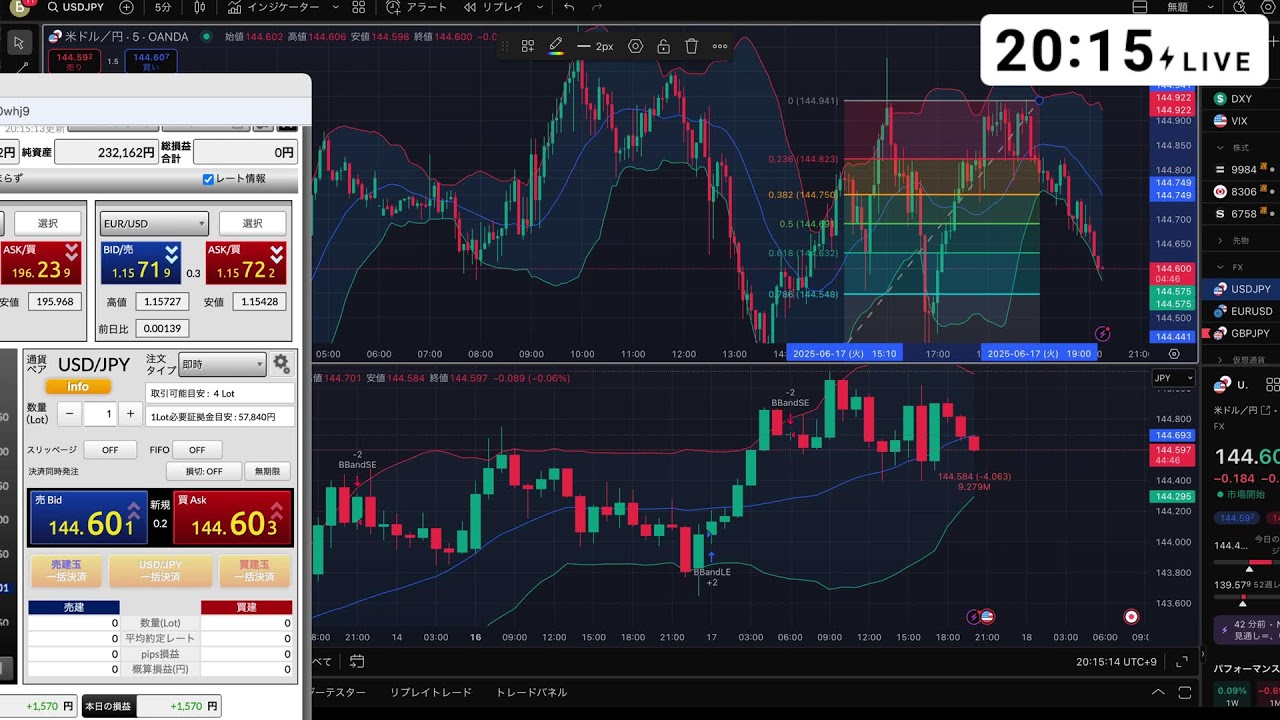The image size is (1280, 720).
Task: Add a symbol with the plus icon
Action: coord(126,7)
